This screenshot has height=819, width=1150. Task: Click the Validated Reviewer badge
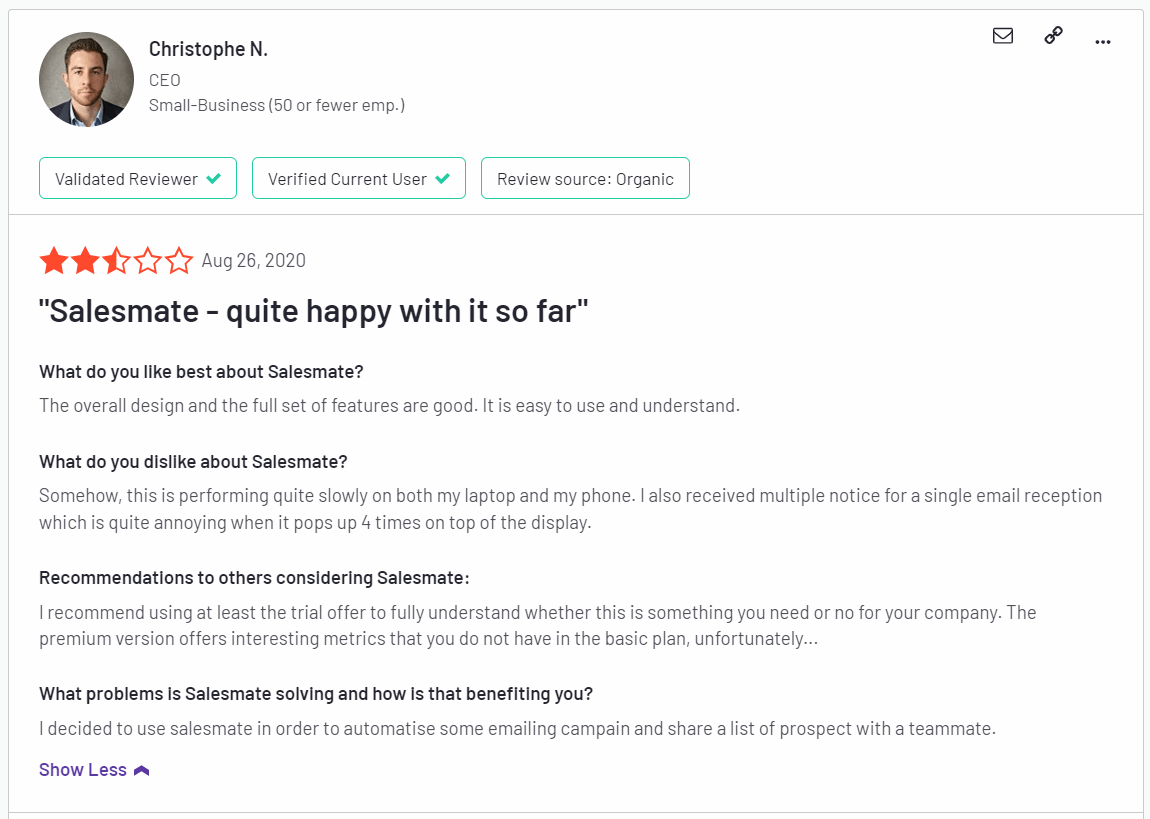(x=138, y=178)
